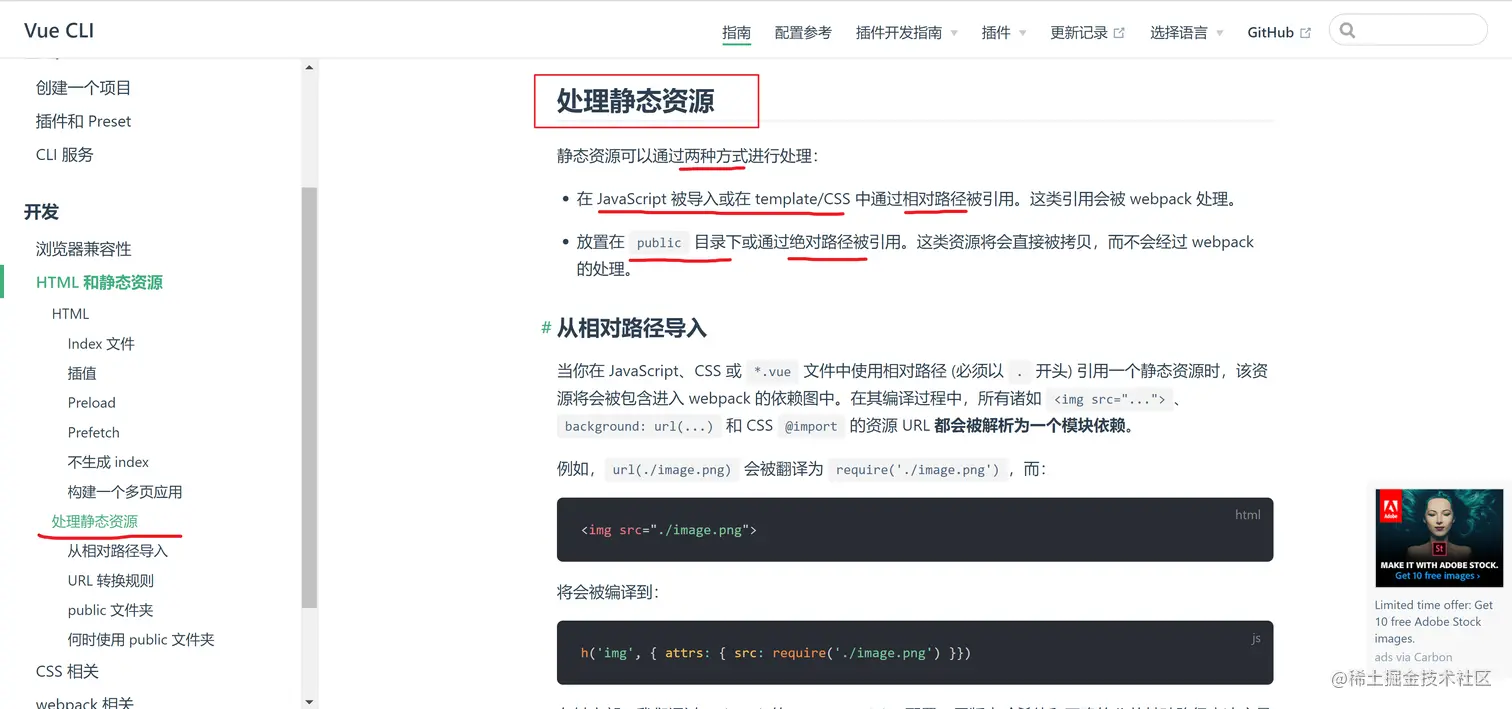The height and width of the screenshot is (709, 1512).
Task: Click the external-link icon beside 更新记录
Action: [x=1119, y=33]
